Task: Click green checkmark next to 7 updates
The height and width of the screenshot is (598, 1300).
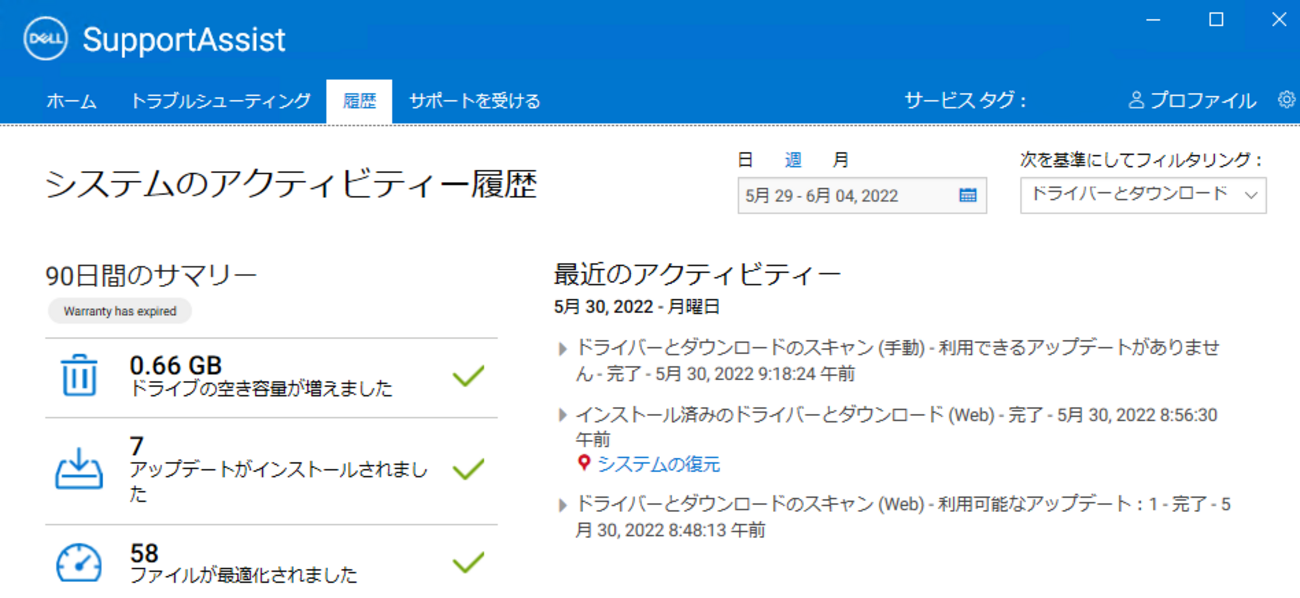Action: point(468,469)
